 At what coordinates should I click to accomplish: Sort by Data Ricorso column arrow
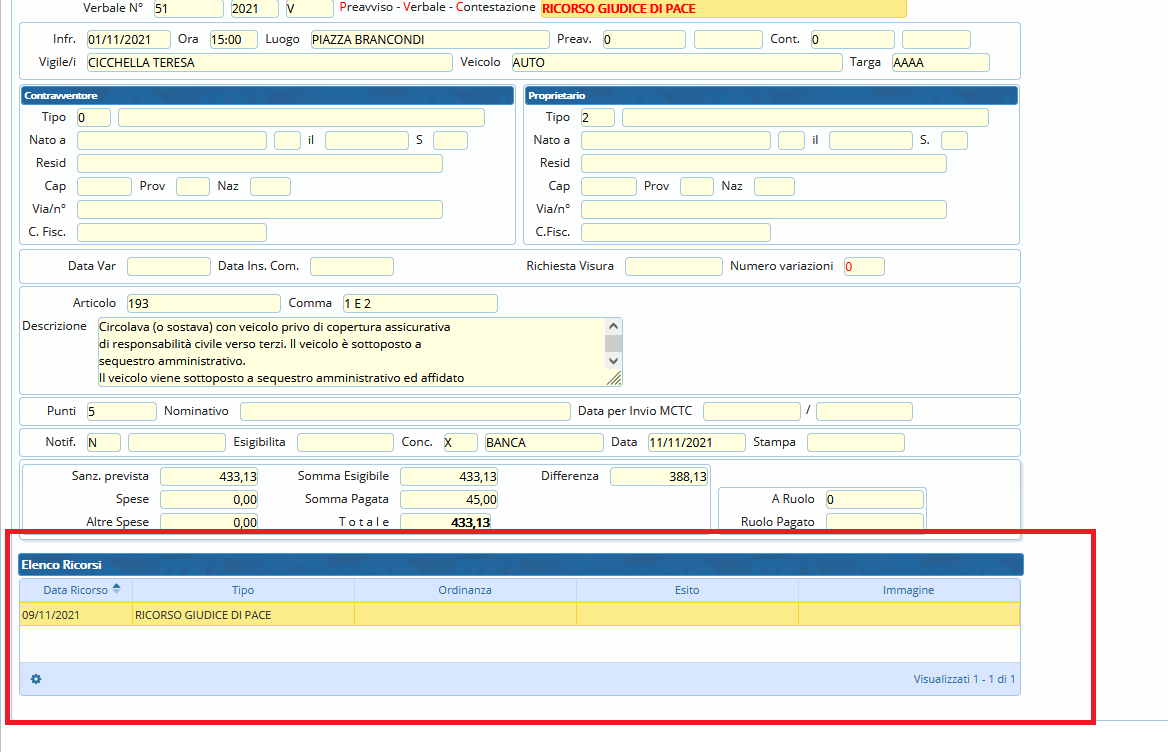coord(116,589)
